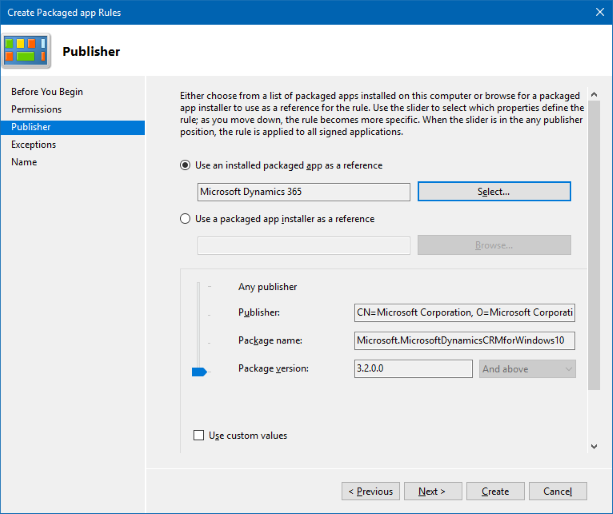Image resolution: width=613 pixels, height=514 pixels.
Task: Click the Package version text field
Action: 412,369
